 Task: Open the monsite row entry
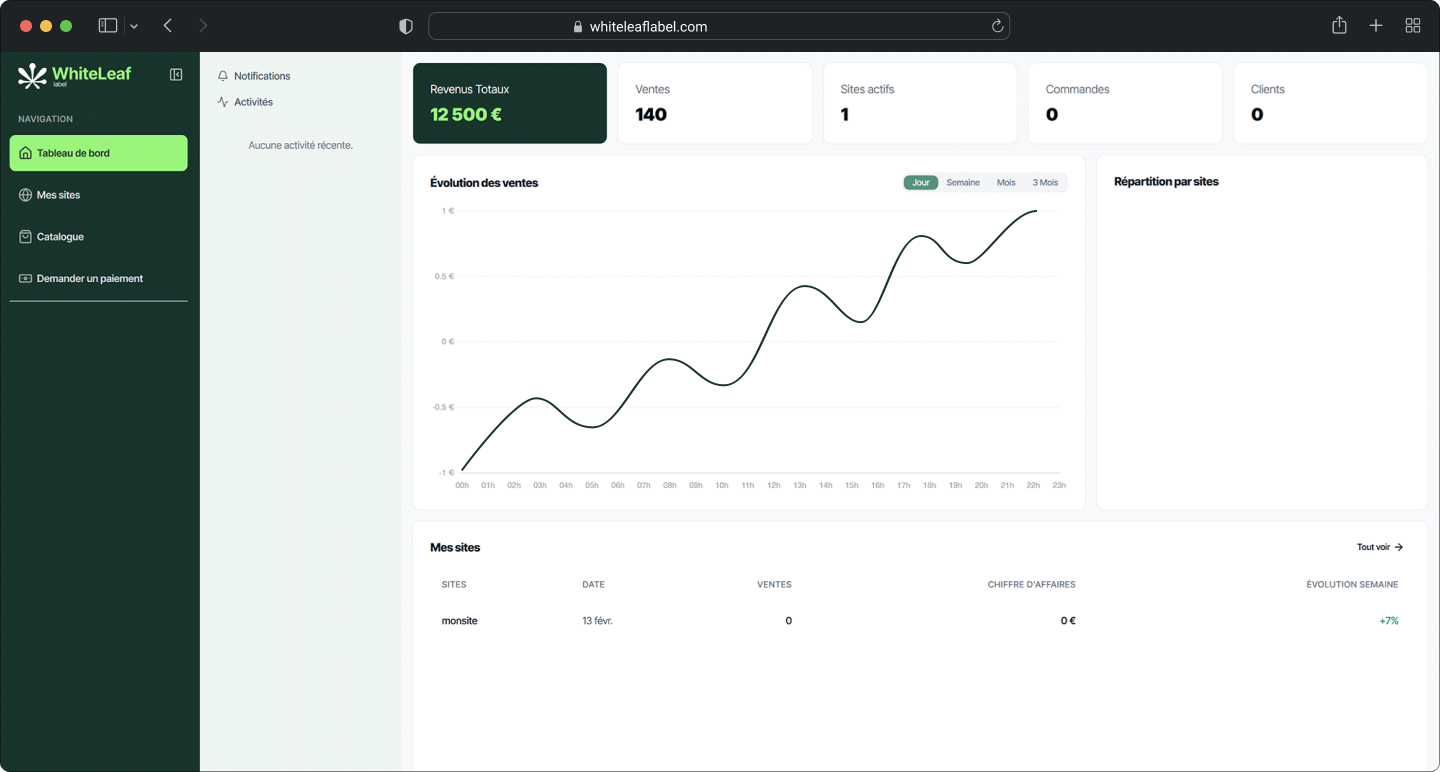tap(460, 621)
